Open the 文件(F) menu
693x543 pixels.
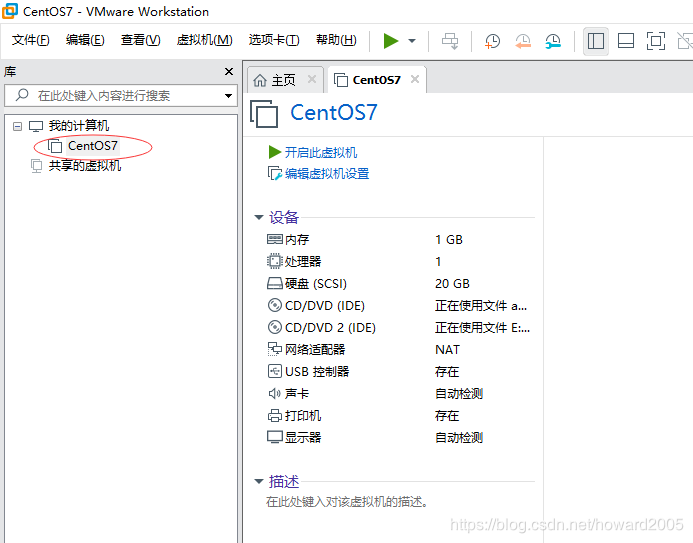coord(30,40)
